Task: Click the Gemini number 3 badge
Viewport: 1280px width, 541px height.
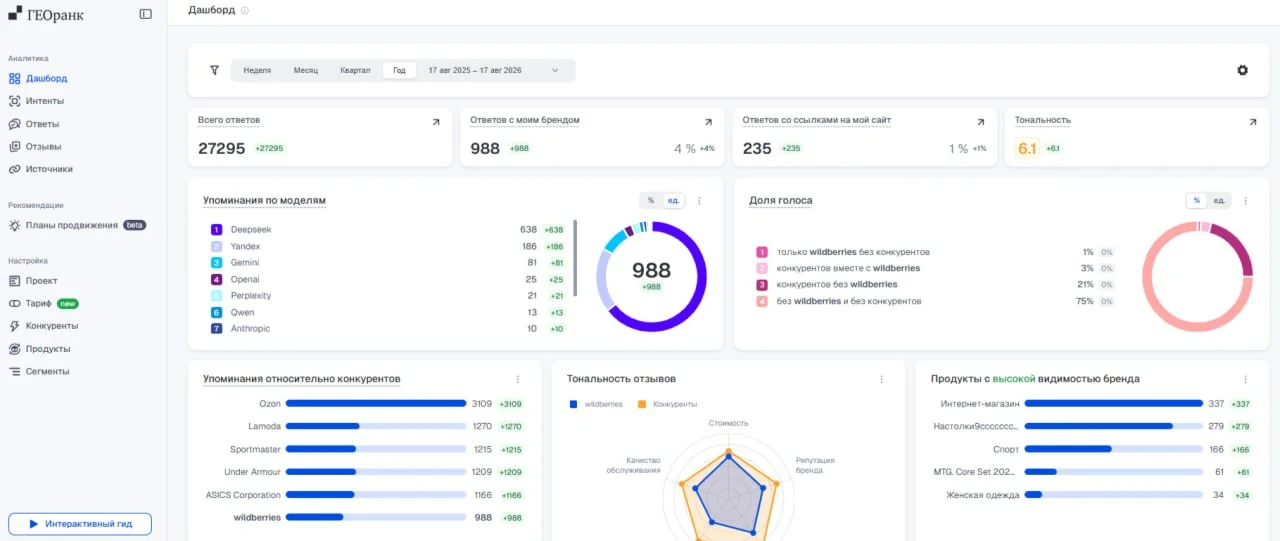Action: [216, 262]
